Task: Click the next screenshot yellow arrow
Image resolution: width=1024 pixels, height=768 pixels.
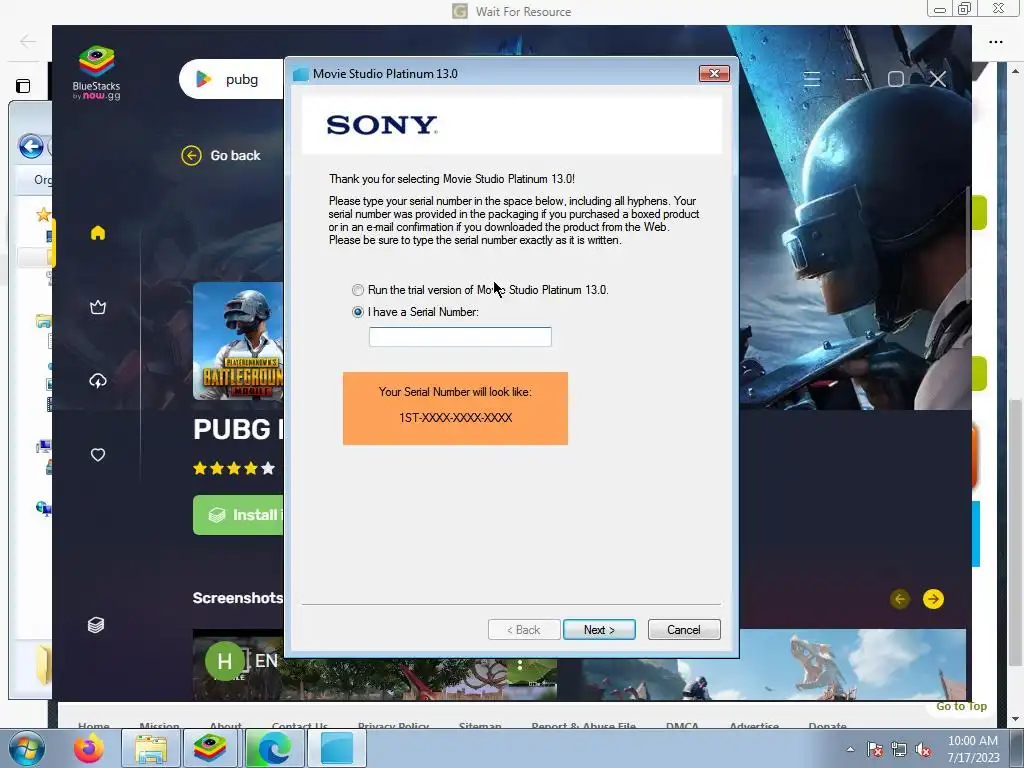Action: tap(933, 599)
